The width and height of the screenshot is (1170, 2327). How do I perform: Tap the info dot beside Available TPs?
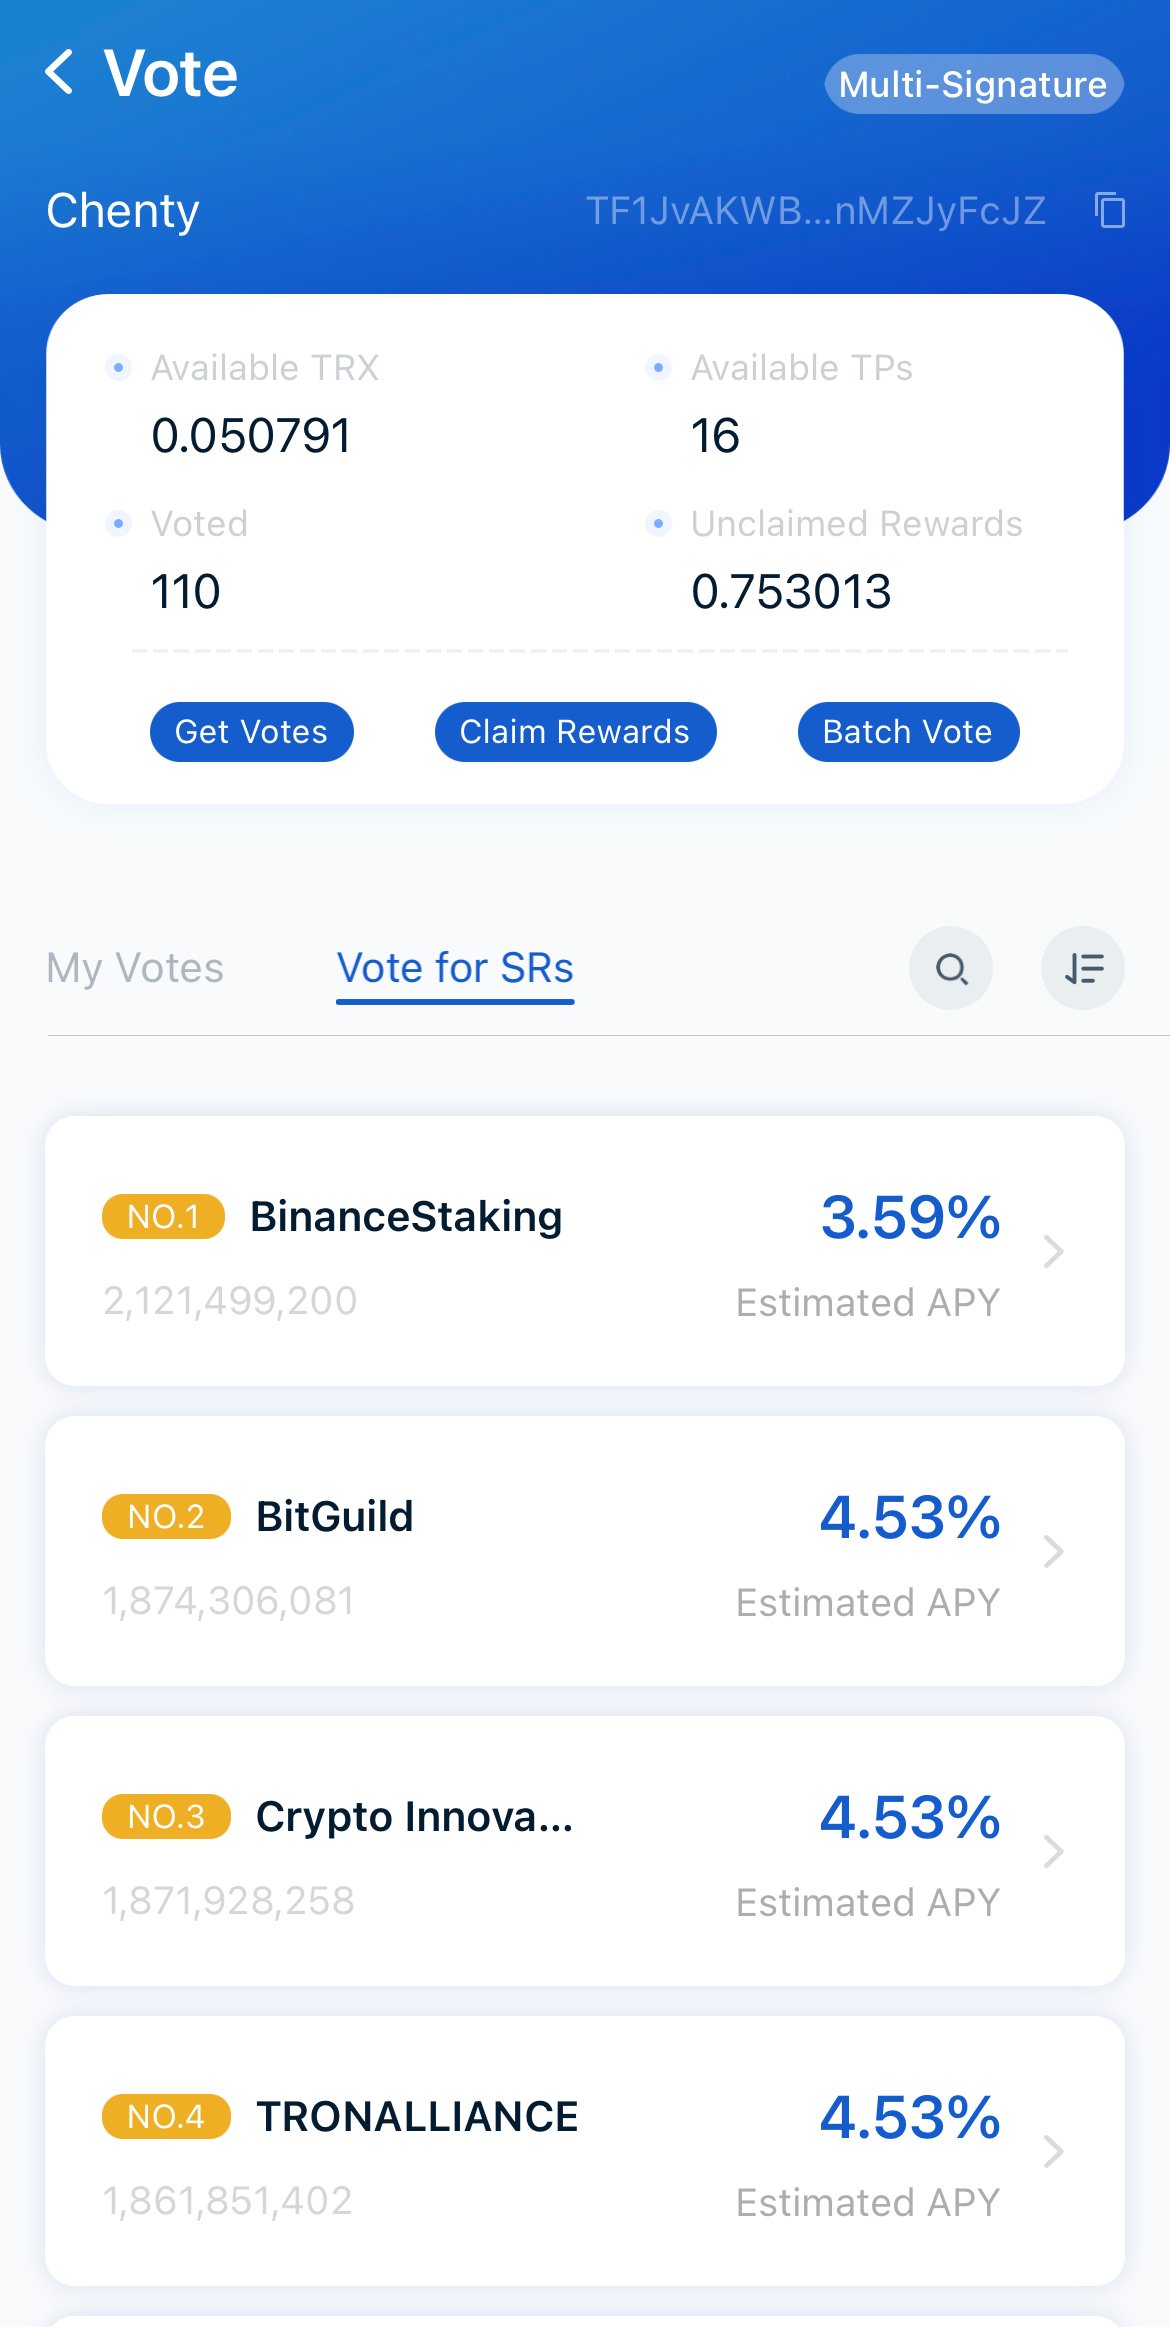coord(658,368)
